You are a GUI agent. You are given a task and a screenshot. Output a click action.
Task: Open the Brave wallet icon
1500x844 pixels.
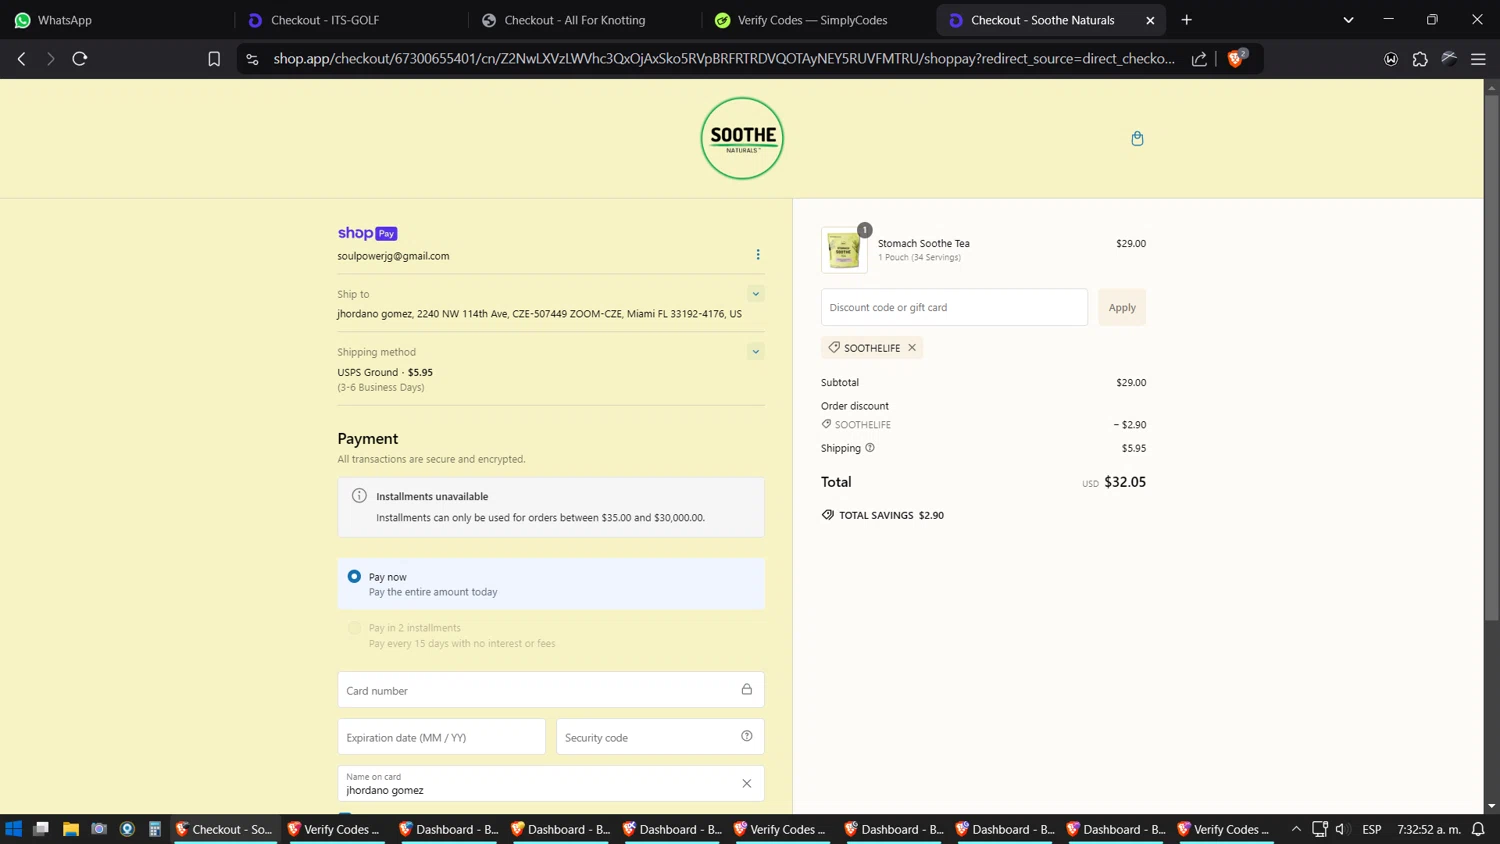pyautogui.click(x=1391, y=59)
